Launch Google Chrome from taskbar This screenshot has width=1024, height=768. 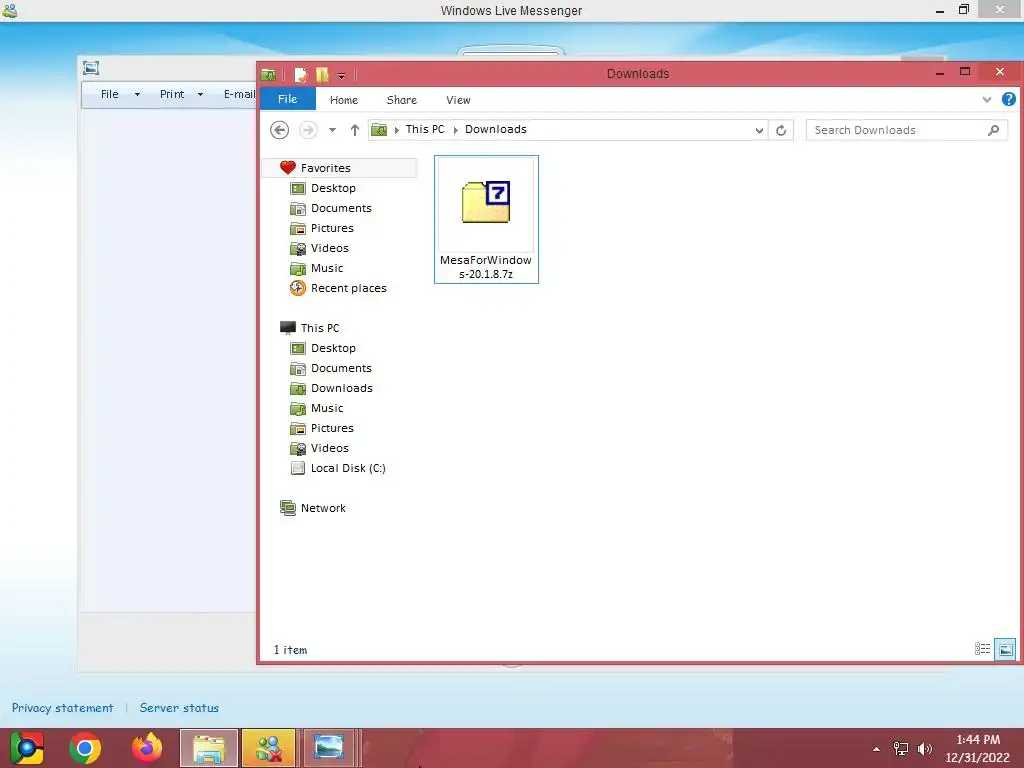tap(85, 748)
